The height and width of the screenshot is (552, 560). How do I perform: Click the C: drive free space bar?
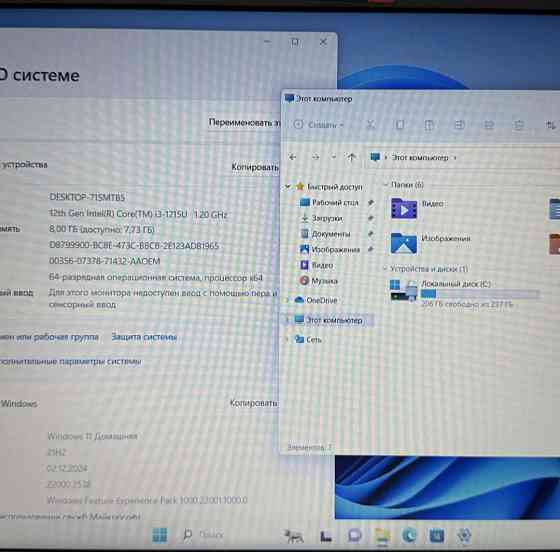pyautogui.click(x=480, y=293)
